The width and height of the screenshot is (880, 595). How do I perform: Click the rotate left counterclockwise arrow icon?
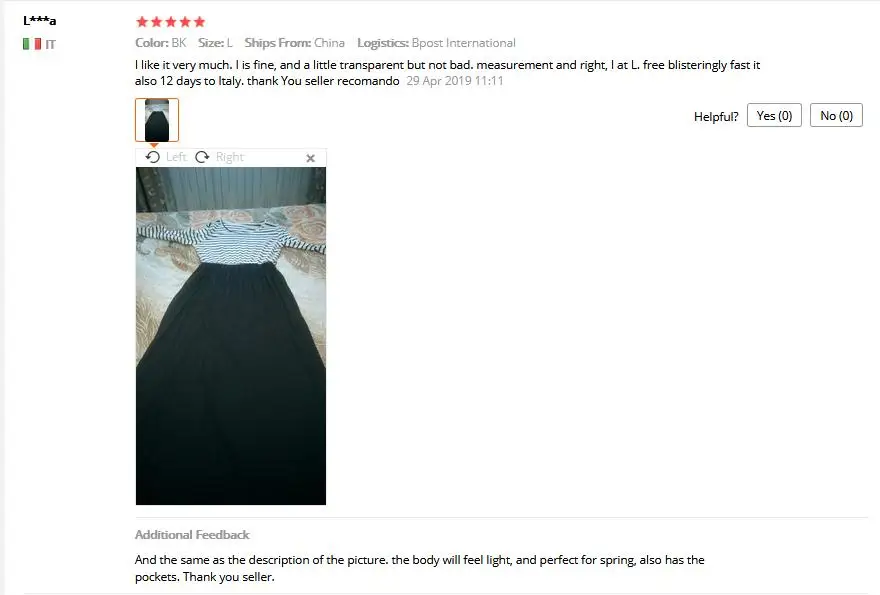tap(153, 157)
